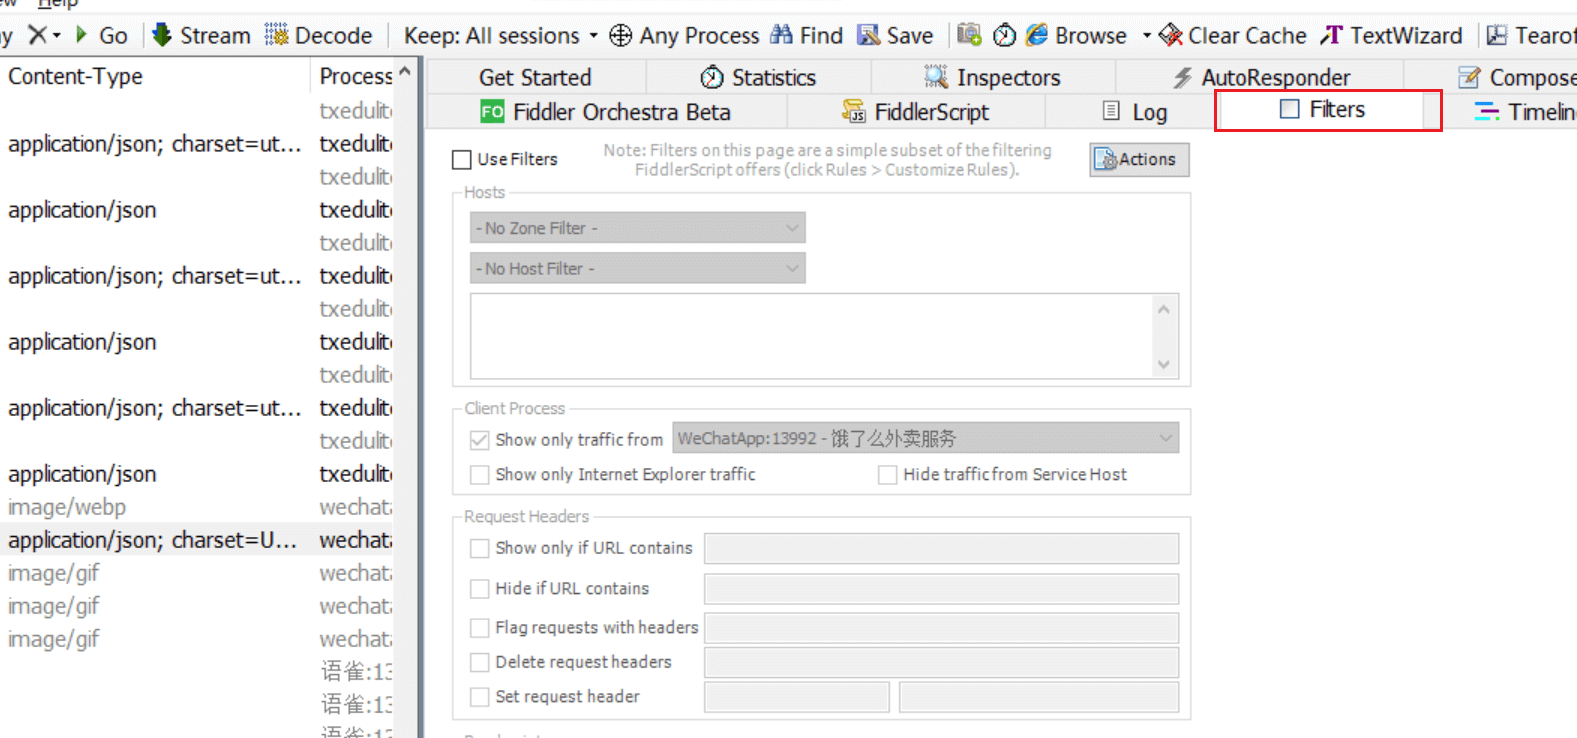Click the Clear Cache icon
The image size is (1577, 738).
(1171, 36)
